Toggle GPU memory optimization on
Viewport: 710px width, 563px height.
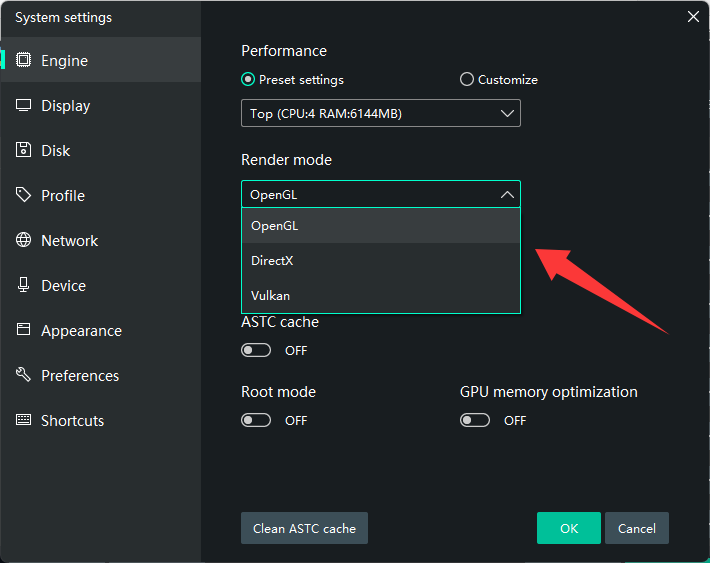475,421
